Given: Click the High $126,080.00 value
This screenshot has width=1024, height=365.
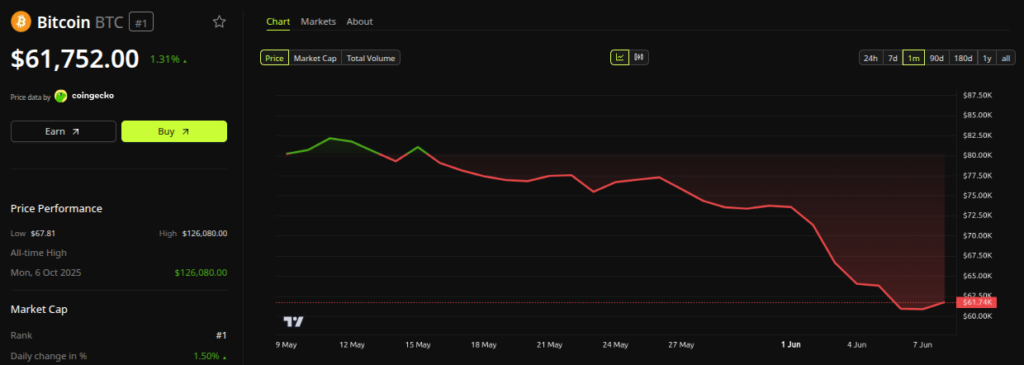Looking at the screenshot, I should click(x=204, y=233).
